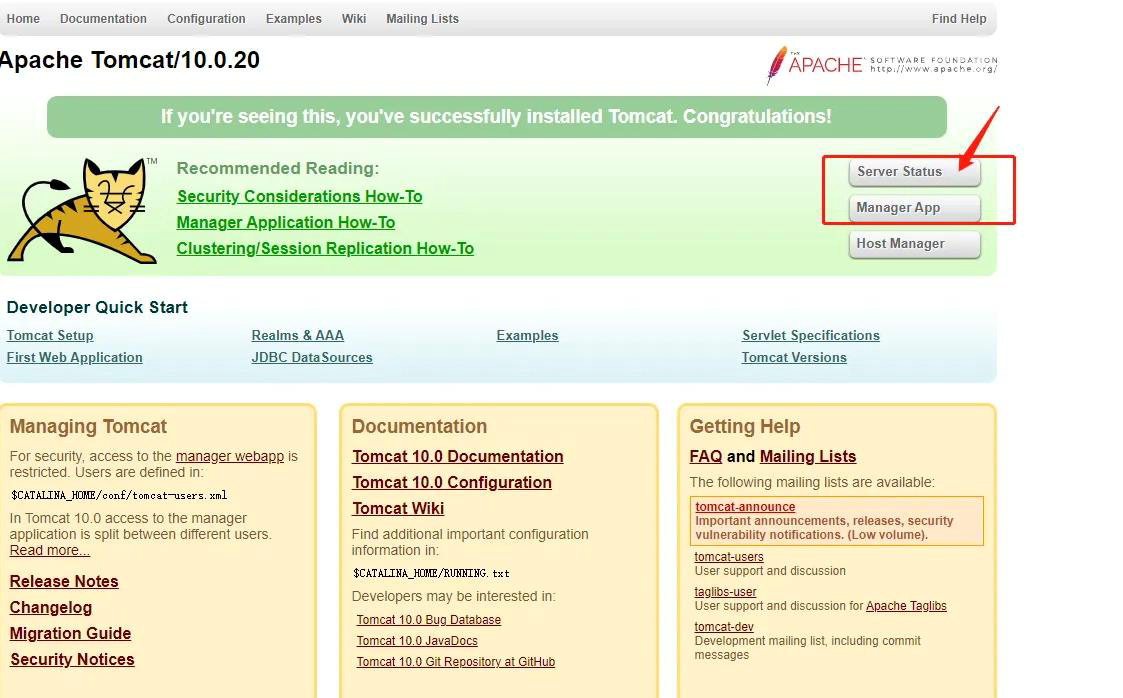This screenshot has height=698, width=1123.
Task: Open the Documentation nav item
Action: click(103, 19)
